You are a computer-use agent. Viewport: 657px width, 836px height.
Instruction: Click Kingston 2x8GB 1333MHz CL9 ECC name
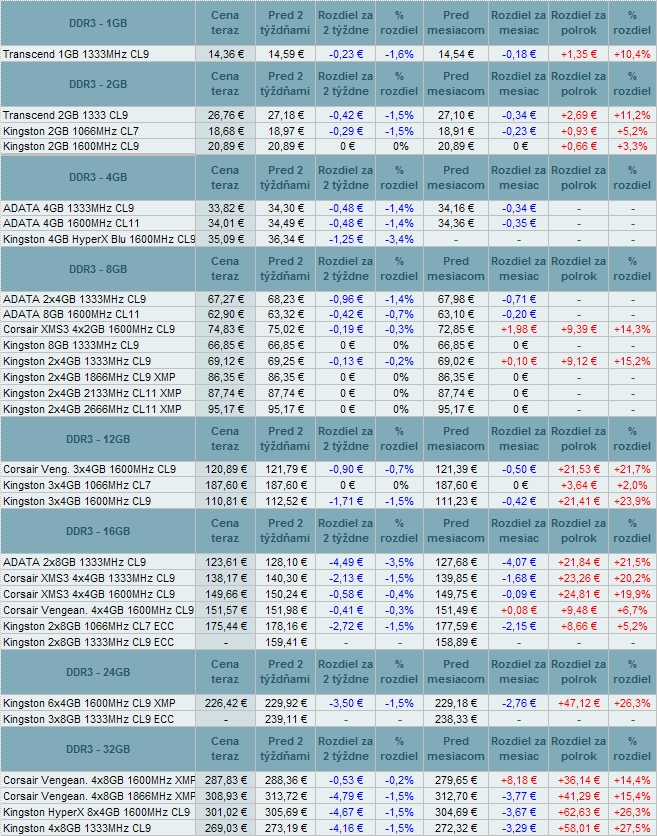[88, 642]
